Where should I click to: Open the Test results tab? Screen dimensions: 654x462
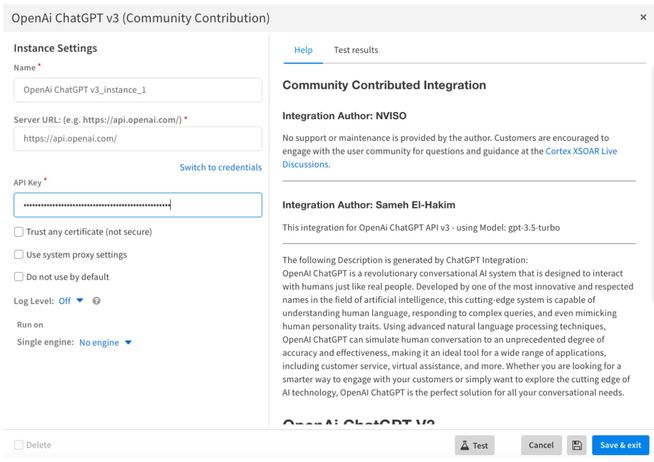(356, 50)
